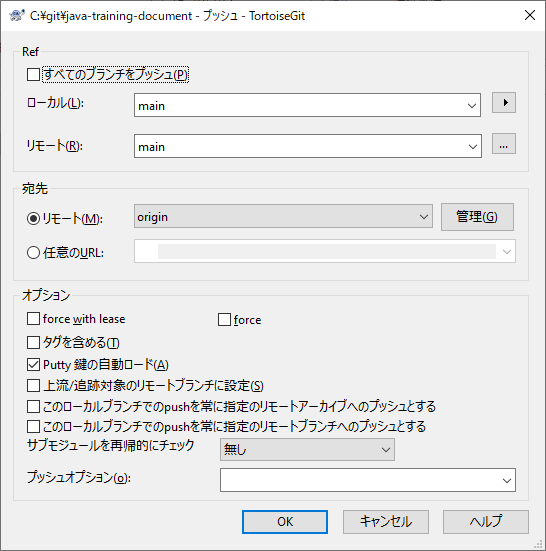The image size is (546, 551).
Task: Open remote branch browser with ellipsis button
Action: pos(504,144)
